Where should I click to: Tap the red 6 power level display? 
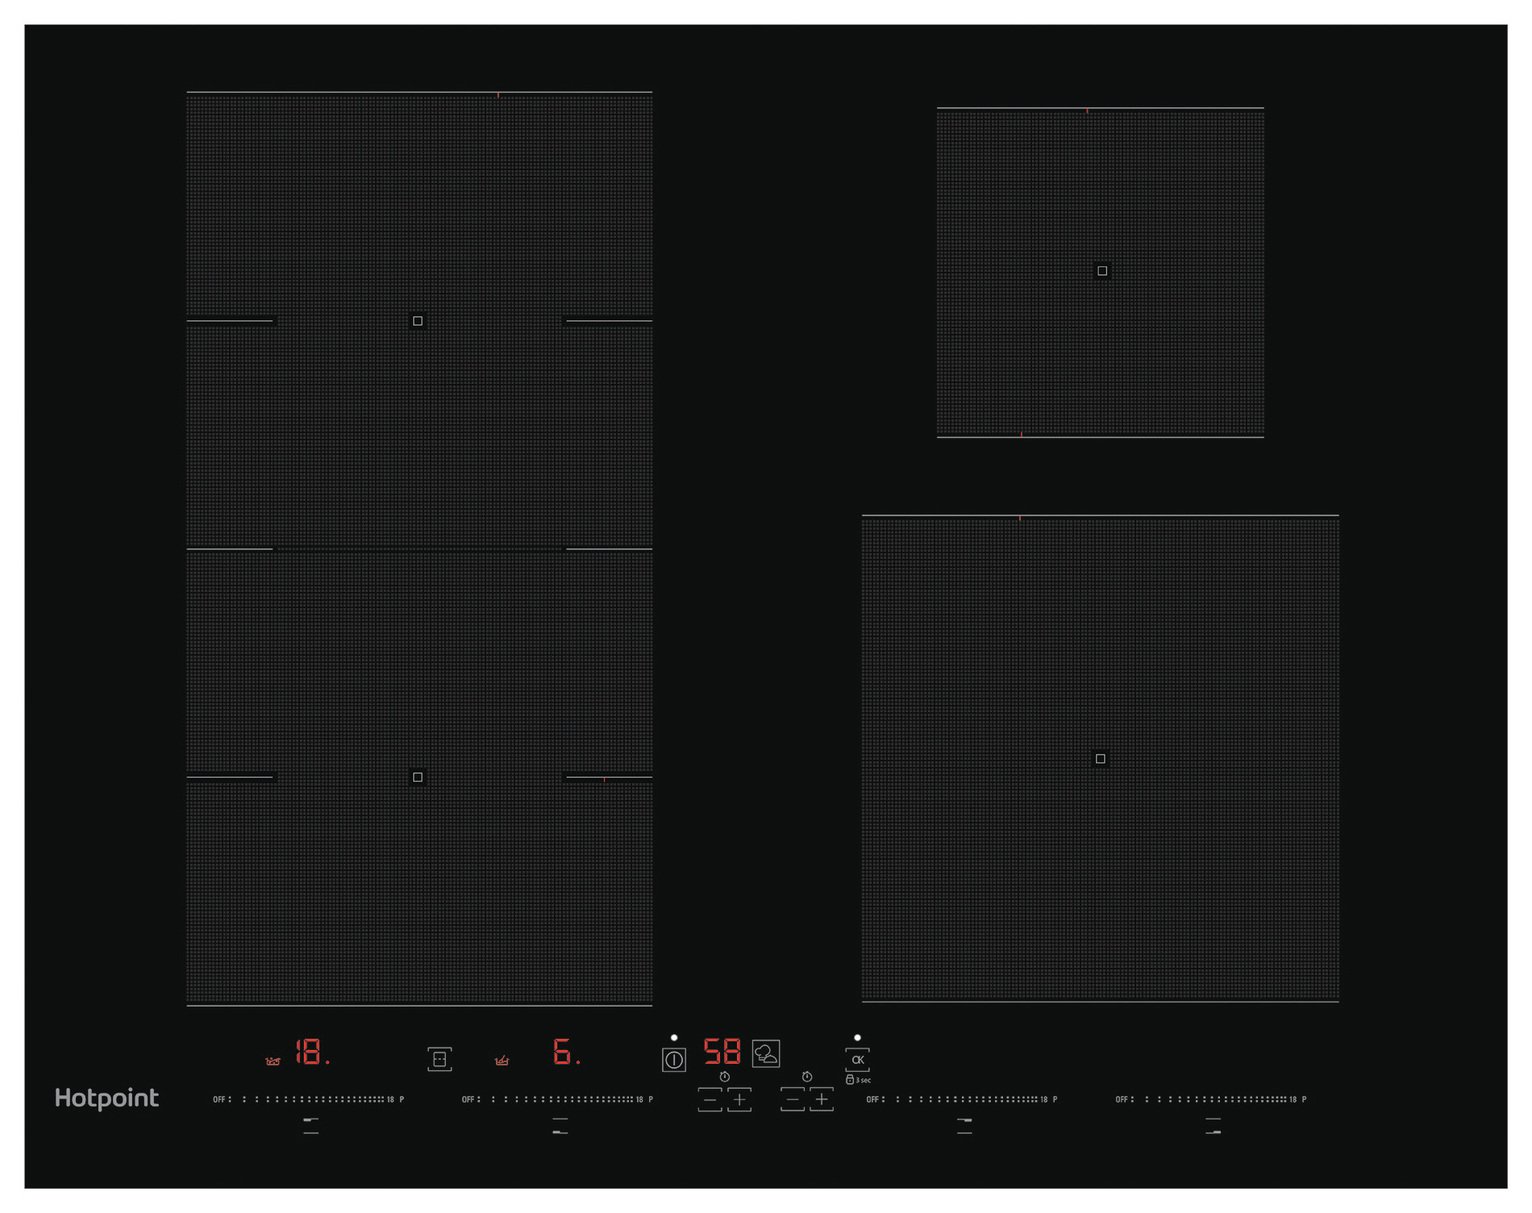click(x=566, y=1052)
